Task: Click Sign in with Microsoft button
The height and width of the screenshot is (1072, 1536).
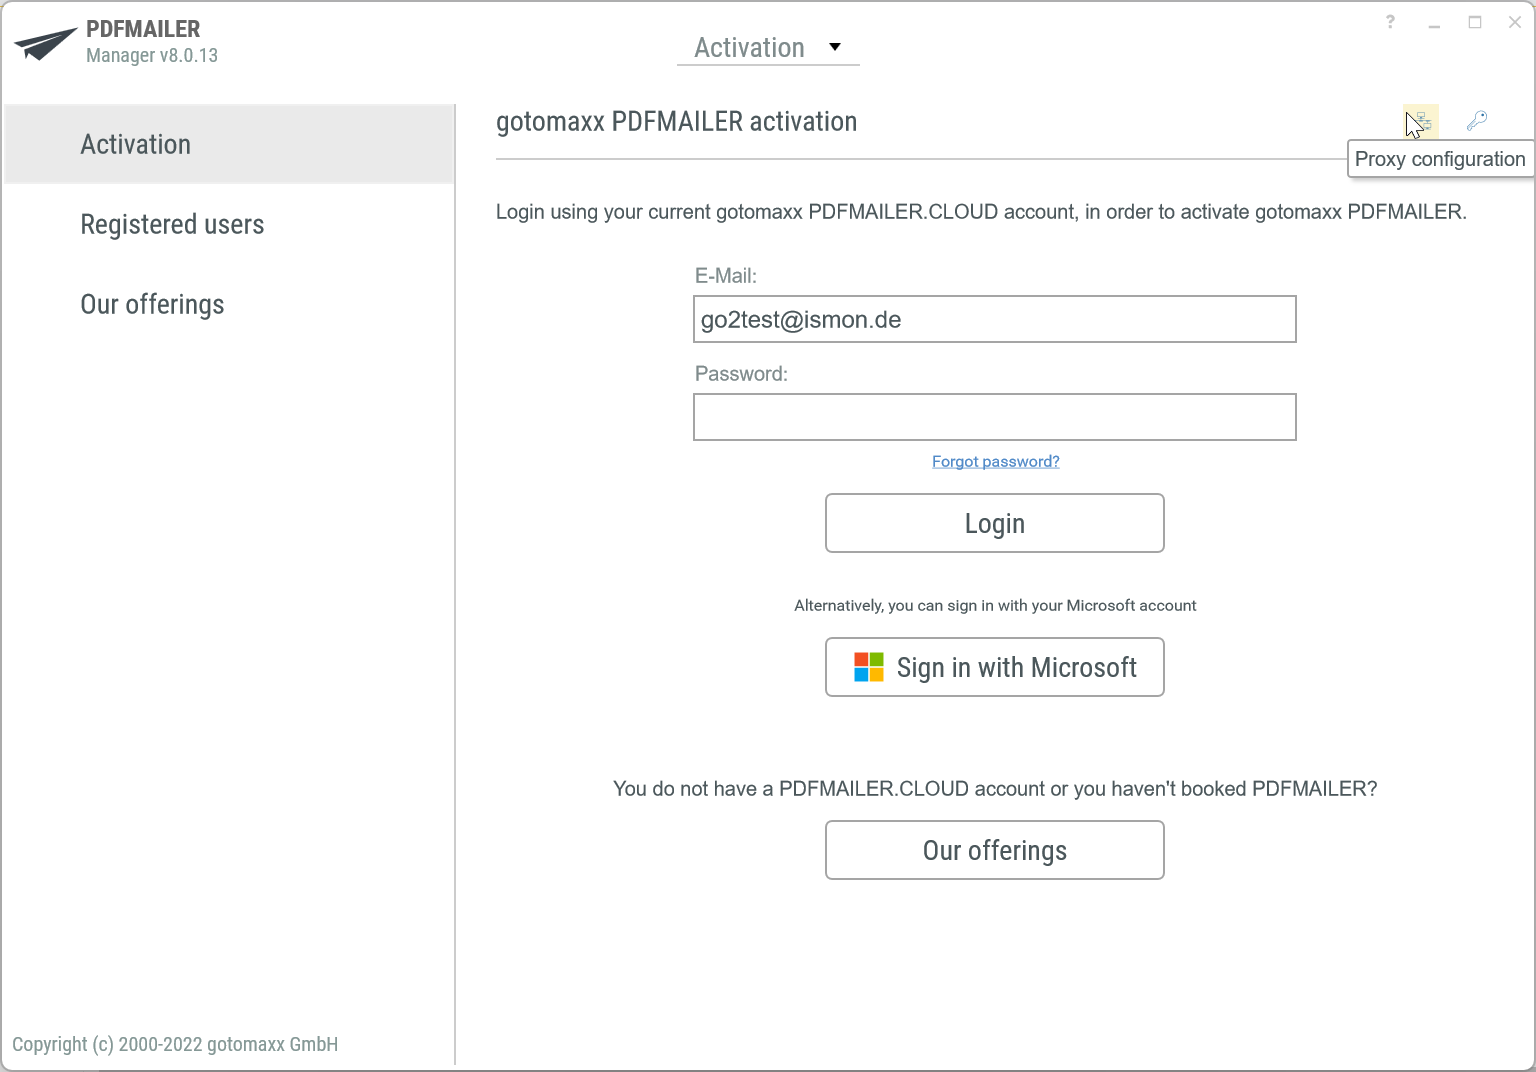Action: pyautogui.click(x=995, y=667)
